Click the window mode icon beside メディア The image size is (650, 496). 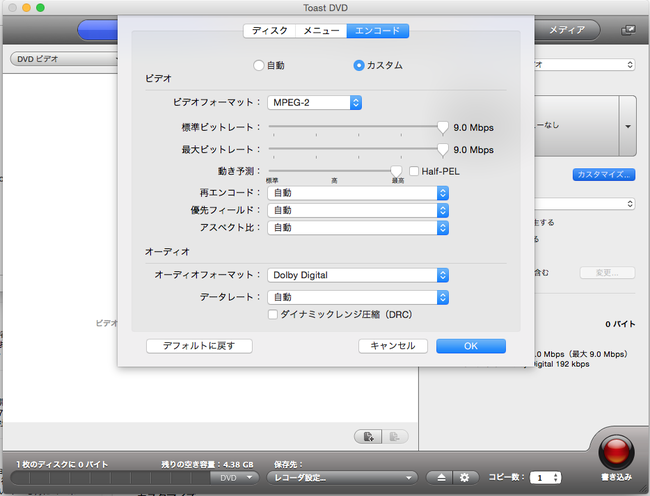pyautogui.click(x=628, y=30)
